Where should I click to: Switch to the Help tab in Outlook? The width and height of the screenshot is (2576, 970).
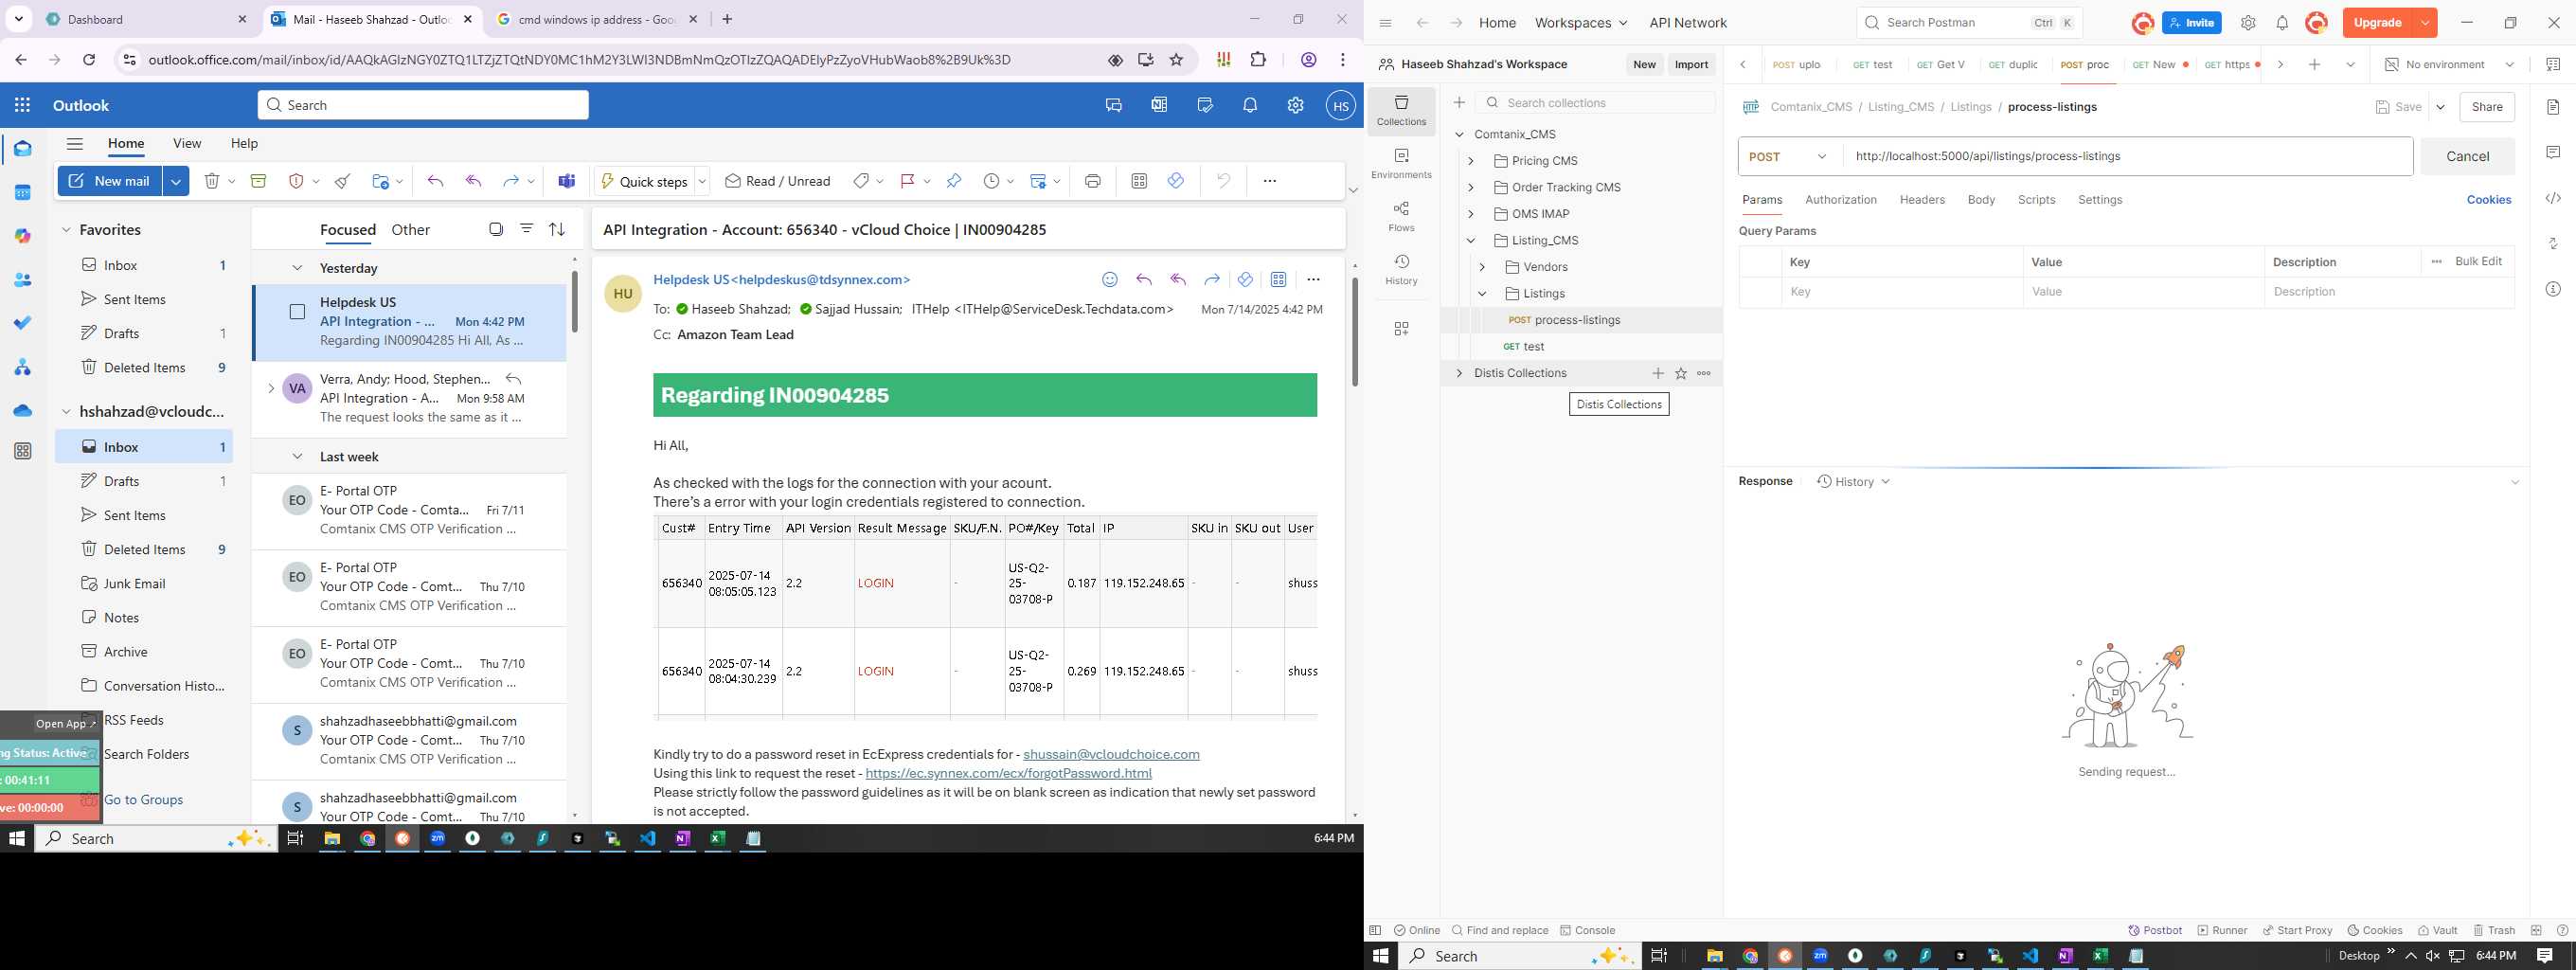tap(244, 143)
